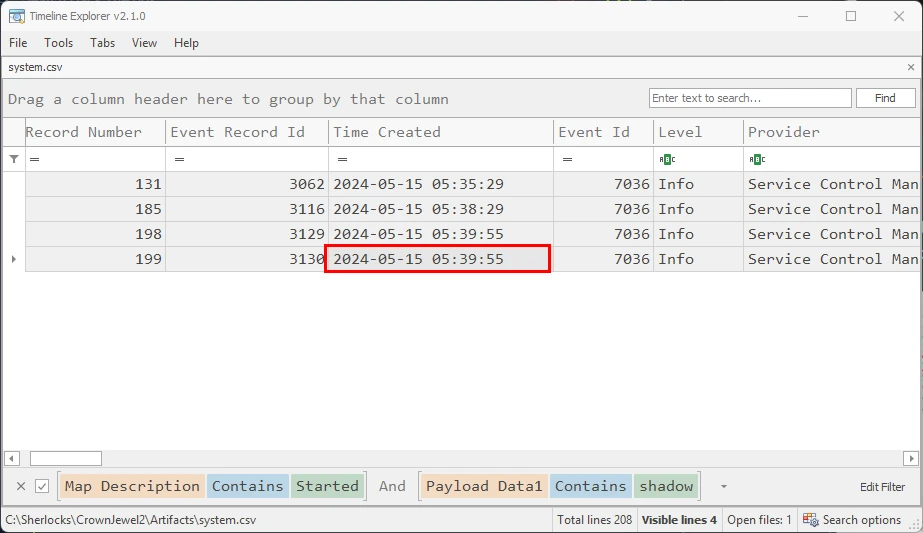
Task: Click the Started filter value
Action: click(x=327, y=486)
